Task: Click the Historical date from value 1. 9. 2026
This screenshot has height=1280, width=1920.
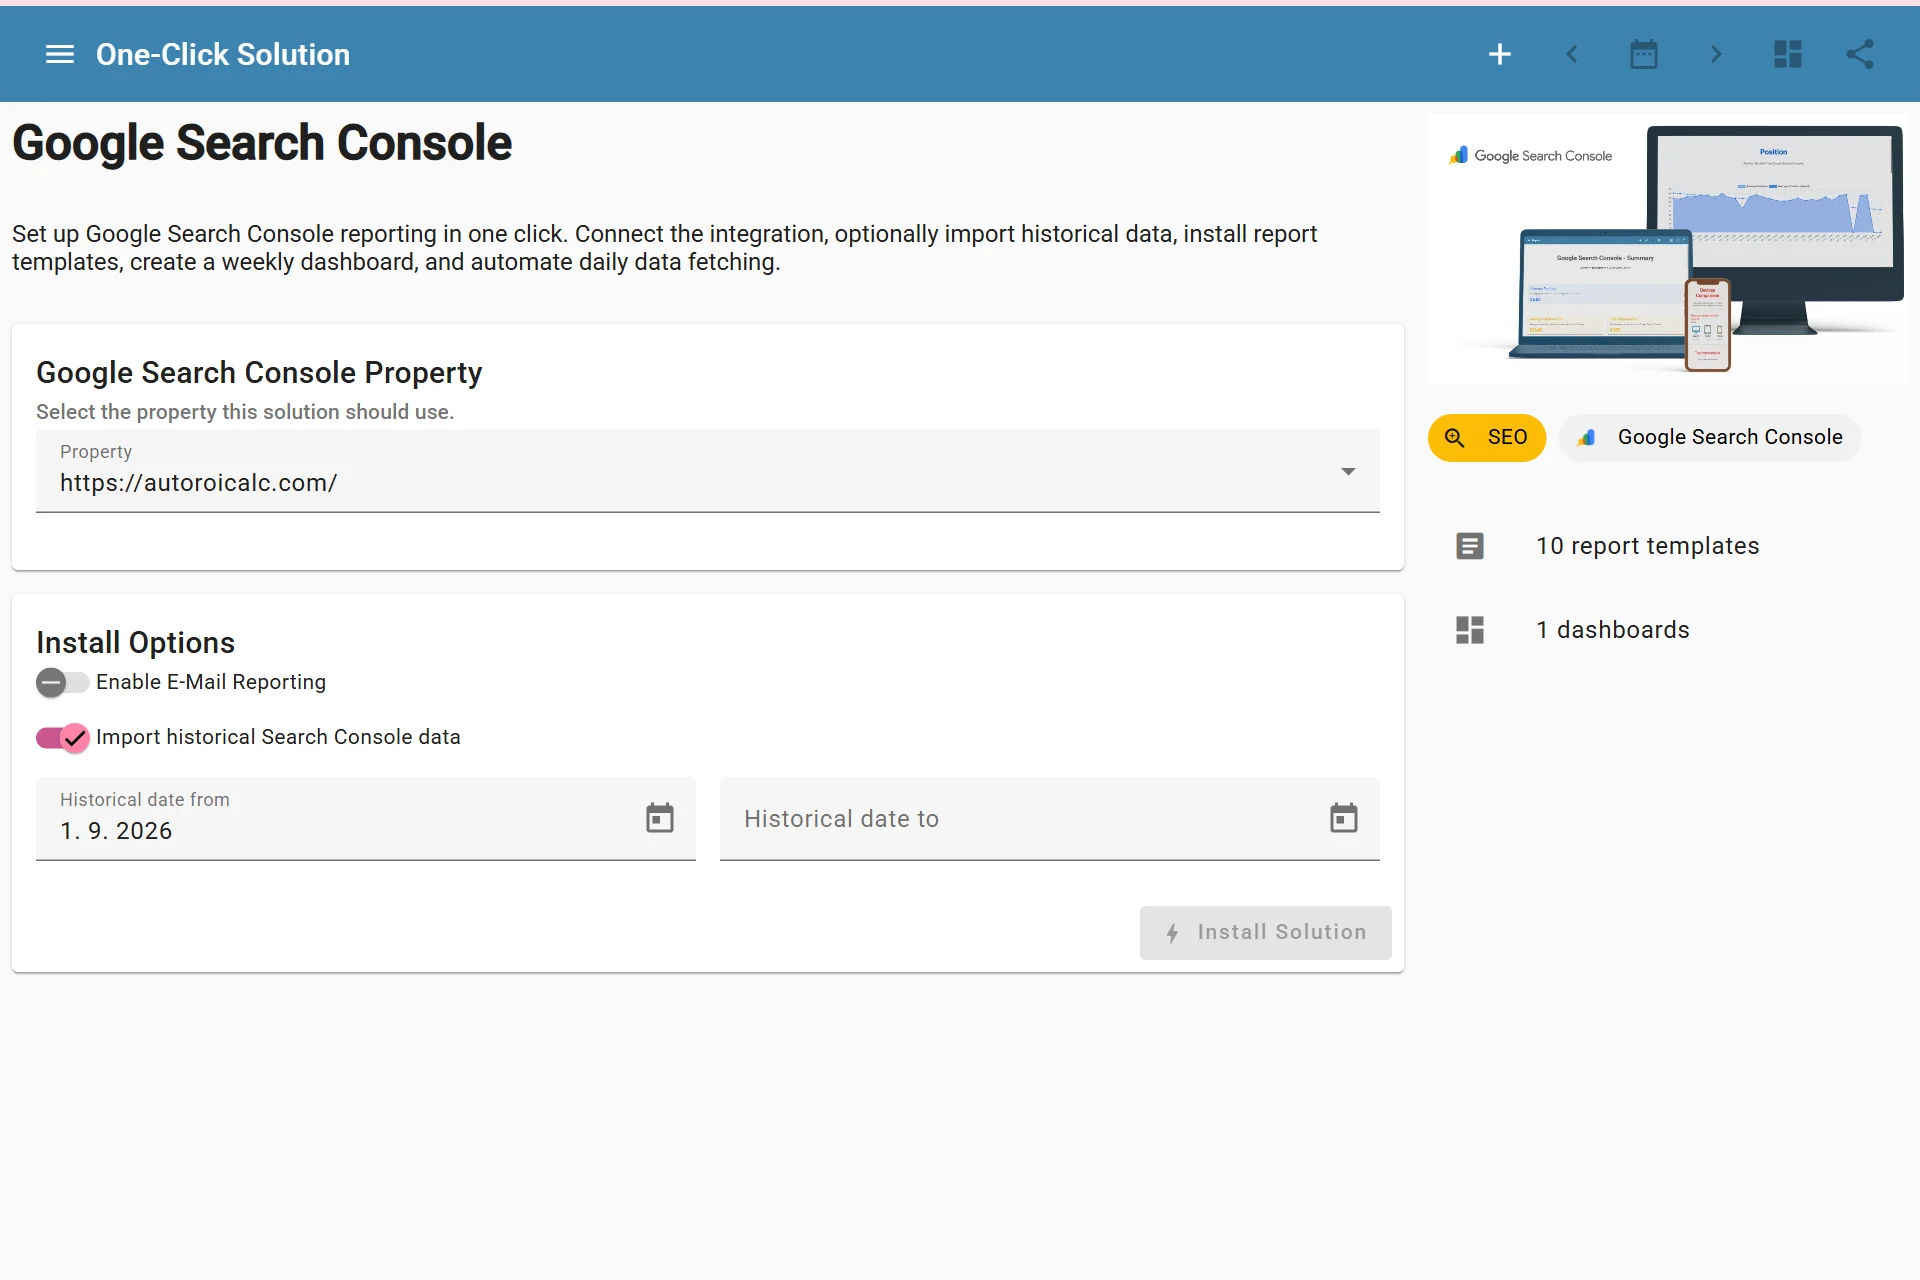Action: pos(116,831)
